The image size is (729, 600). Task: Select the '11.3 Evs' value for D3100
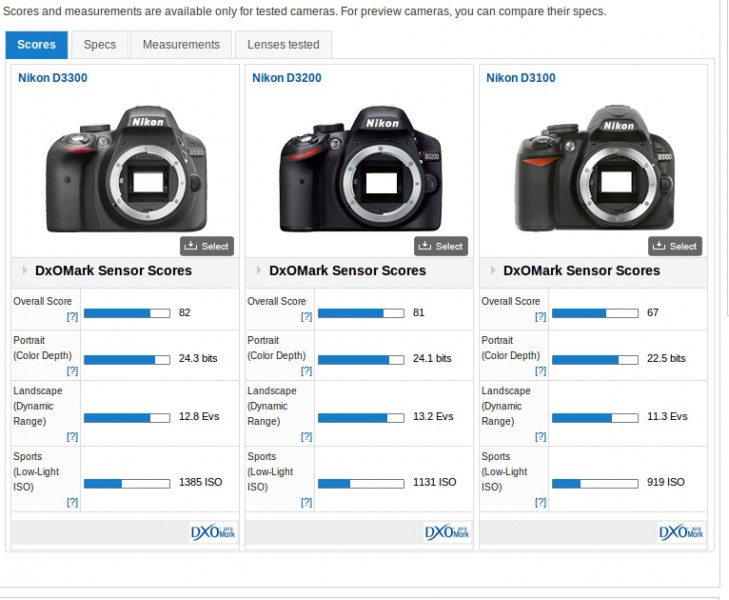[x=667, y=416]
